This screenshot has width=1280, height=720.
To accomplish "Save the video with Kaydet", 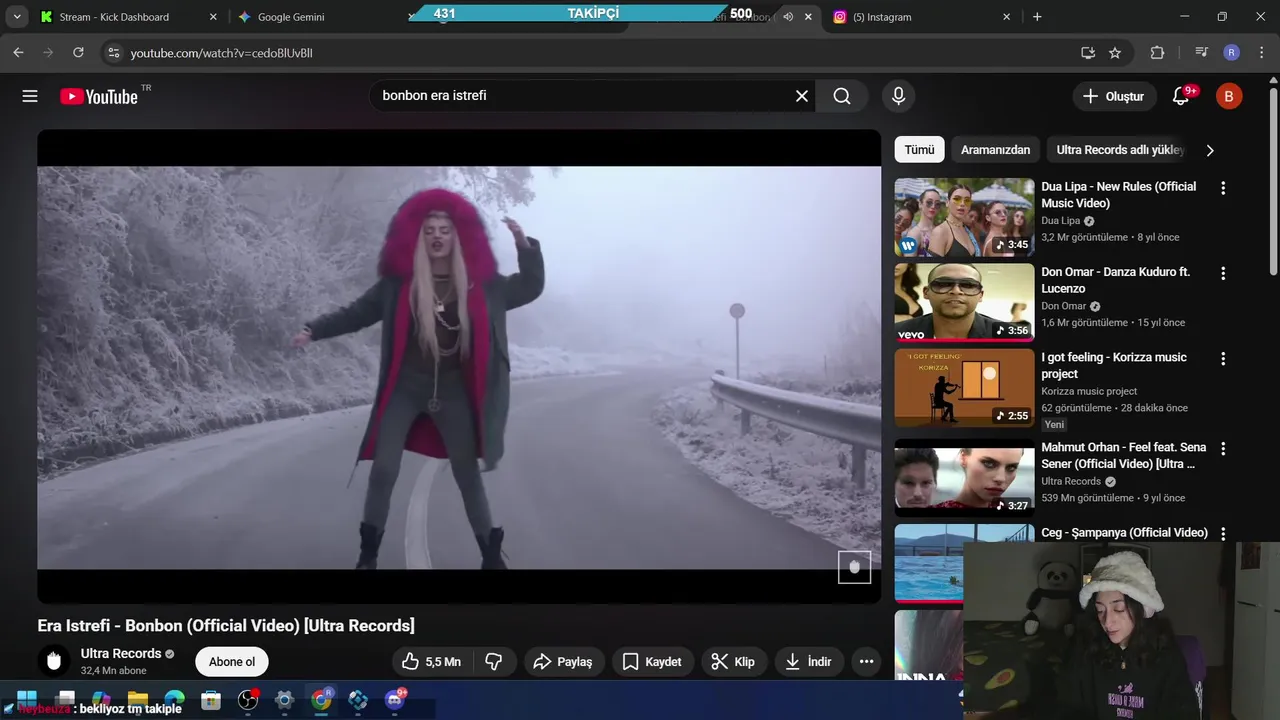I will coord(652,662).
